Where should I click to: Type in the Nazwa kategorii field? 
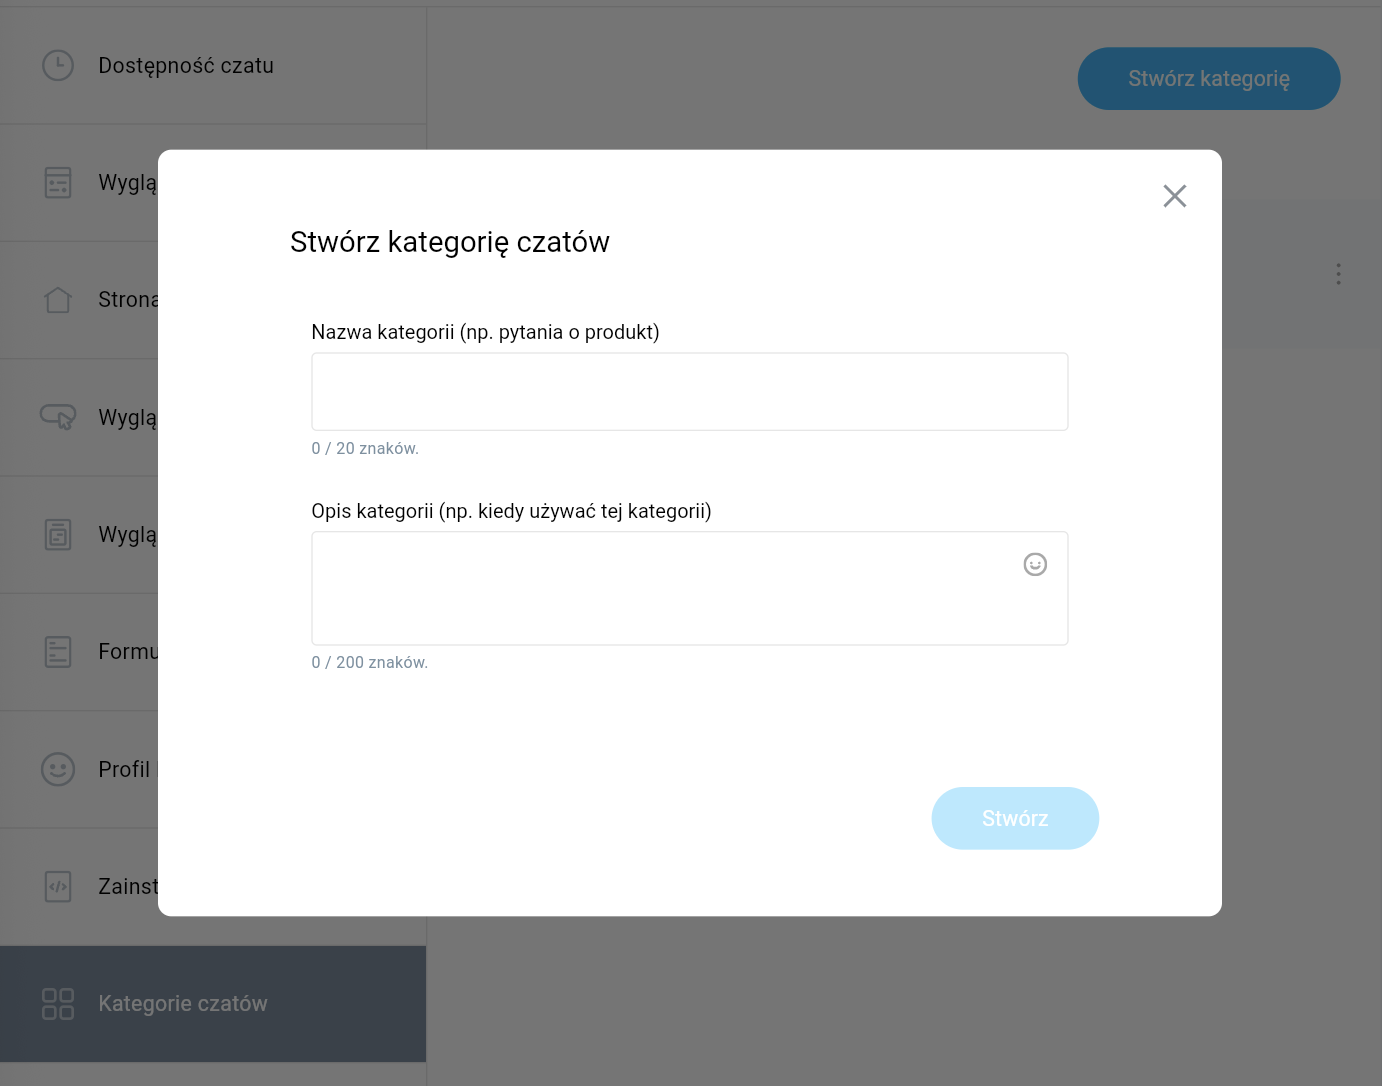click(689, 392)
